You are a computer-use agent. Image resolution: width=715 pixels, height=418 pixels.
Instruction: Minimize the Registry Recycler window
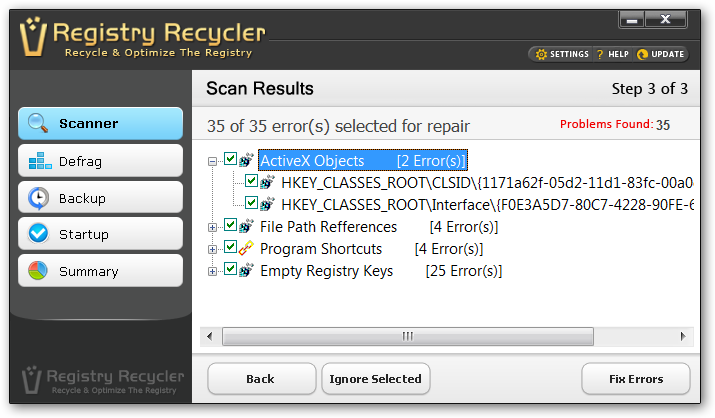[x=632, y=20]
